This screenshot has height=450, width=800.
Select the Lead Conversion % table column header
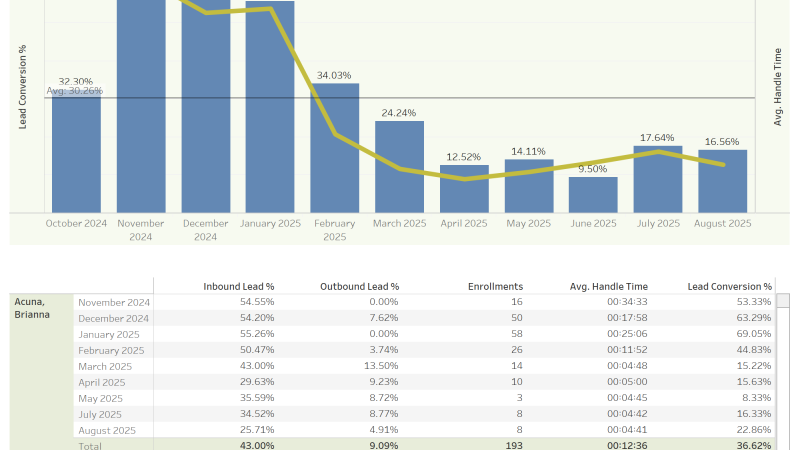(730, 286)
